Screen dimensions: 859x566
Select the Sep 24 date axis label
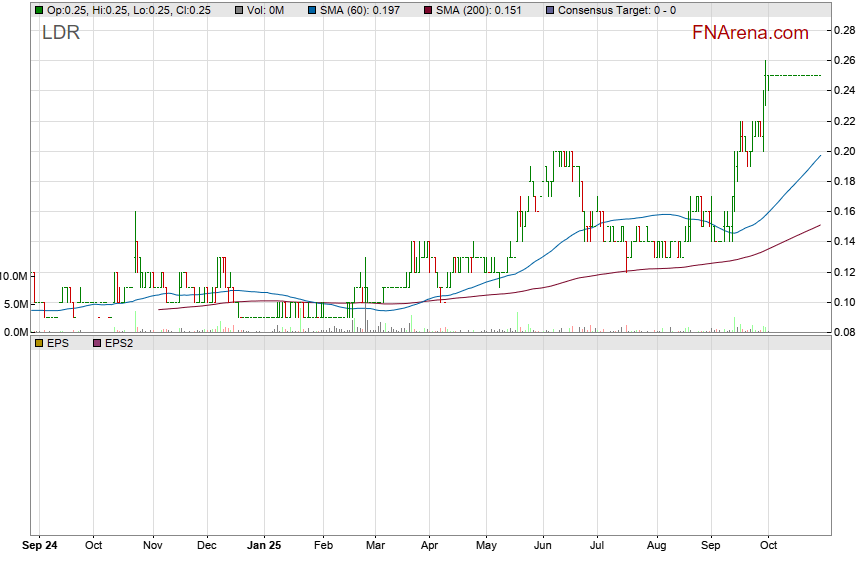tap(39, 547)
